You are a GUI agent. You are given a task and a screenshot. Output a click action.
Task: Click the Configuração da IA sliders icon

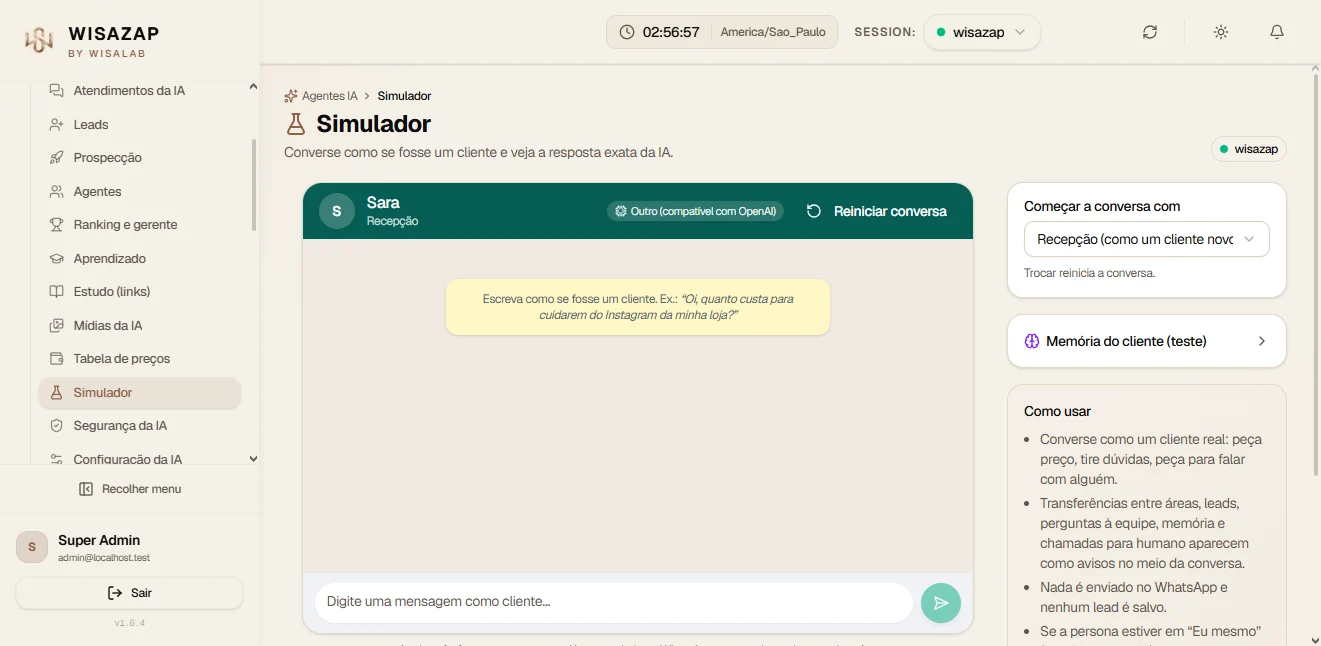(x=57, y=460)
